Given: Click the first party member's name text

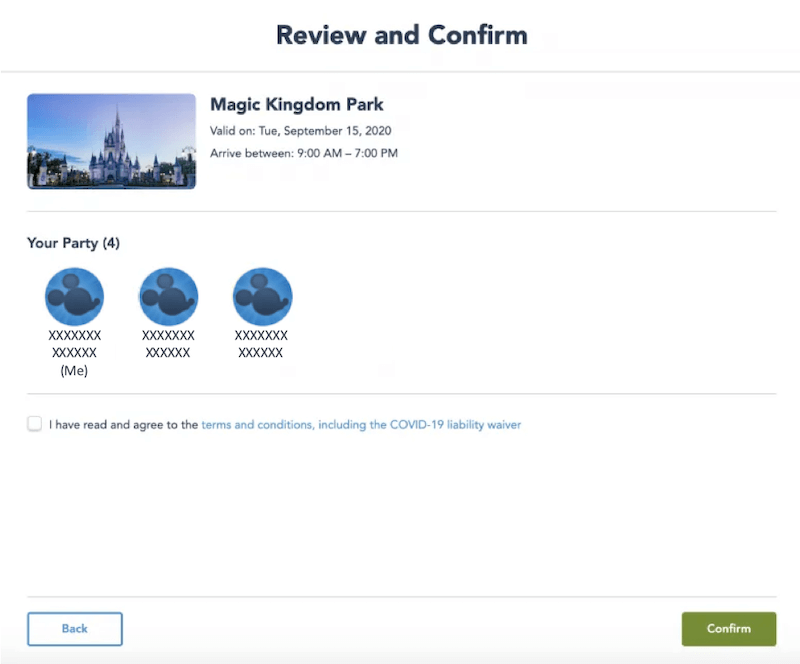Looking at the screenshot, I should point(74,344).
